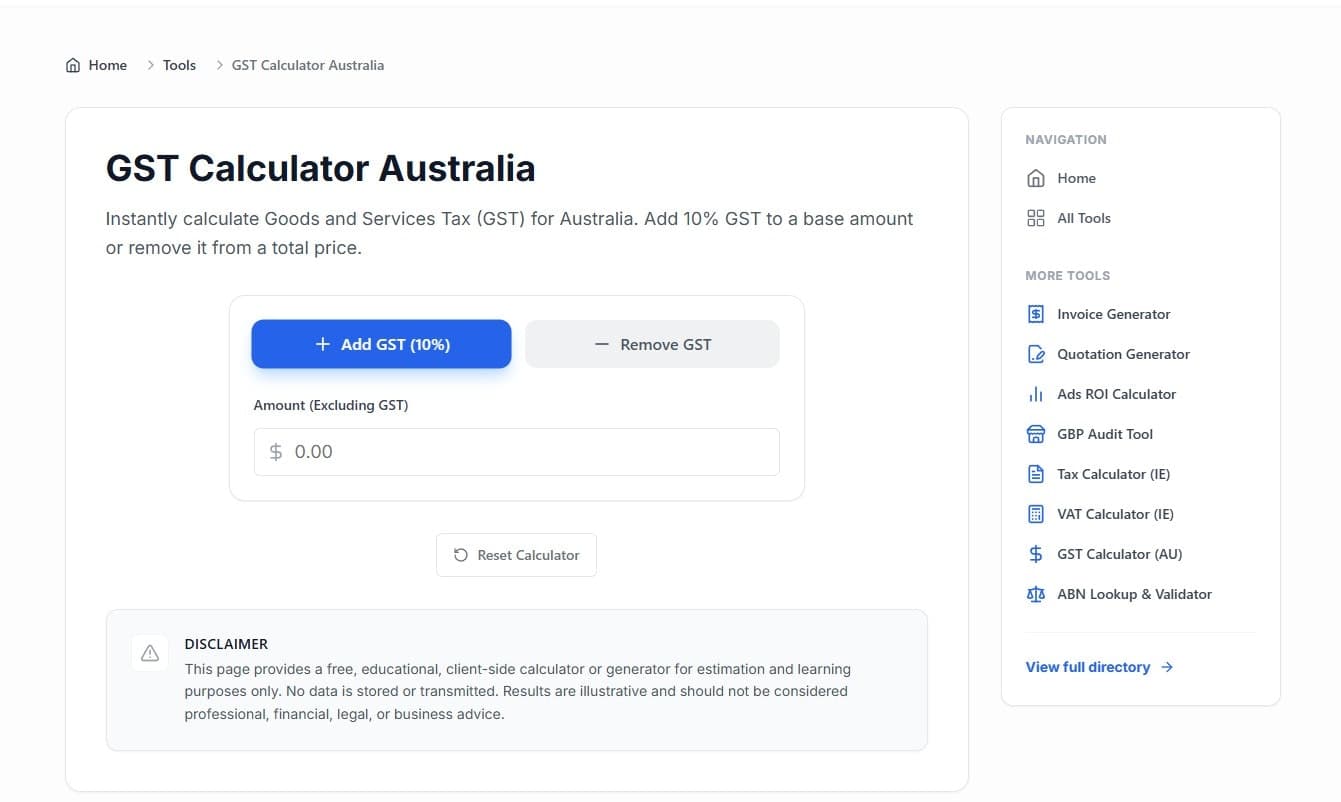Switch to Remove GST mode

tap(652, 343)
